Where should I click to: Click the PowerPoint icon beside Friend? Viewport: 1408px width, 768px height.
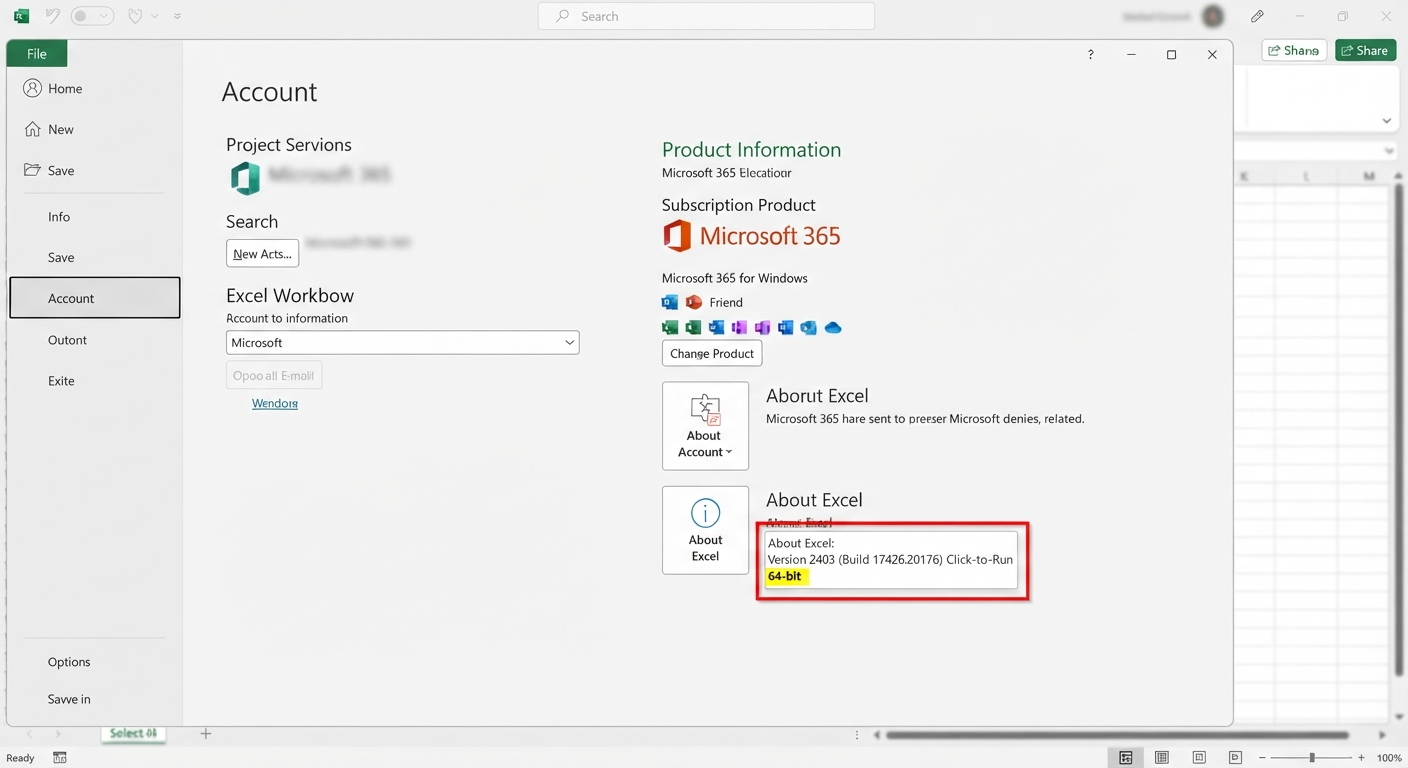[694, 302]
